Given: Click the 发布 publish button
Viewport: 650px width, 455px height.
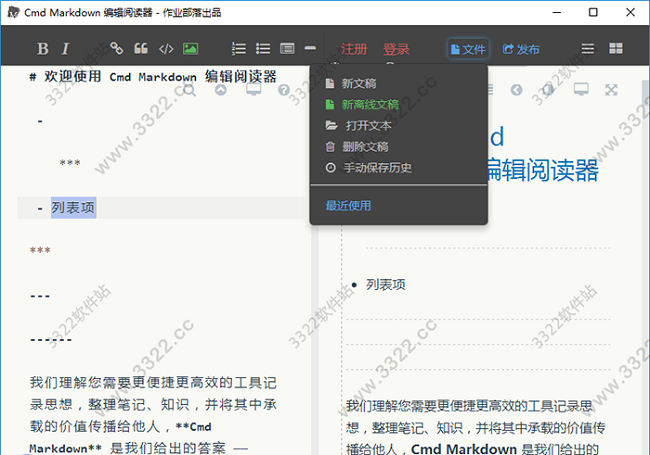Looking at the screenshot, I should pos(521,49).
